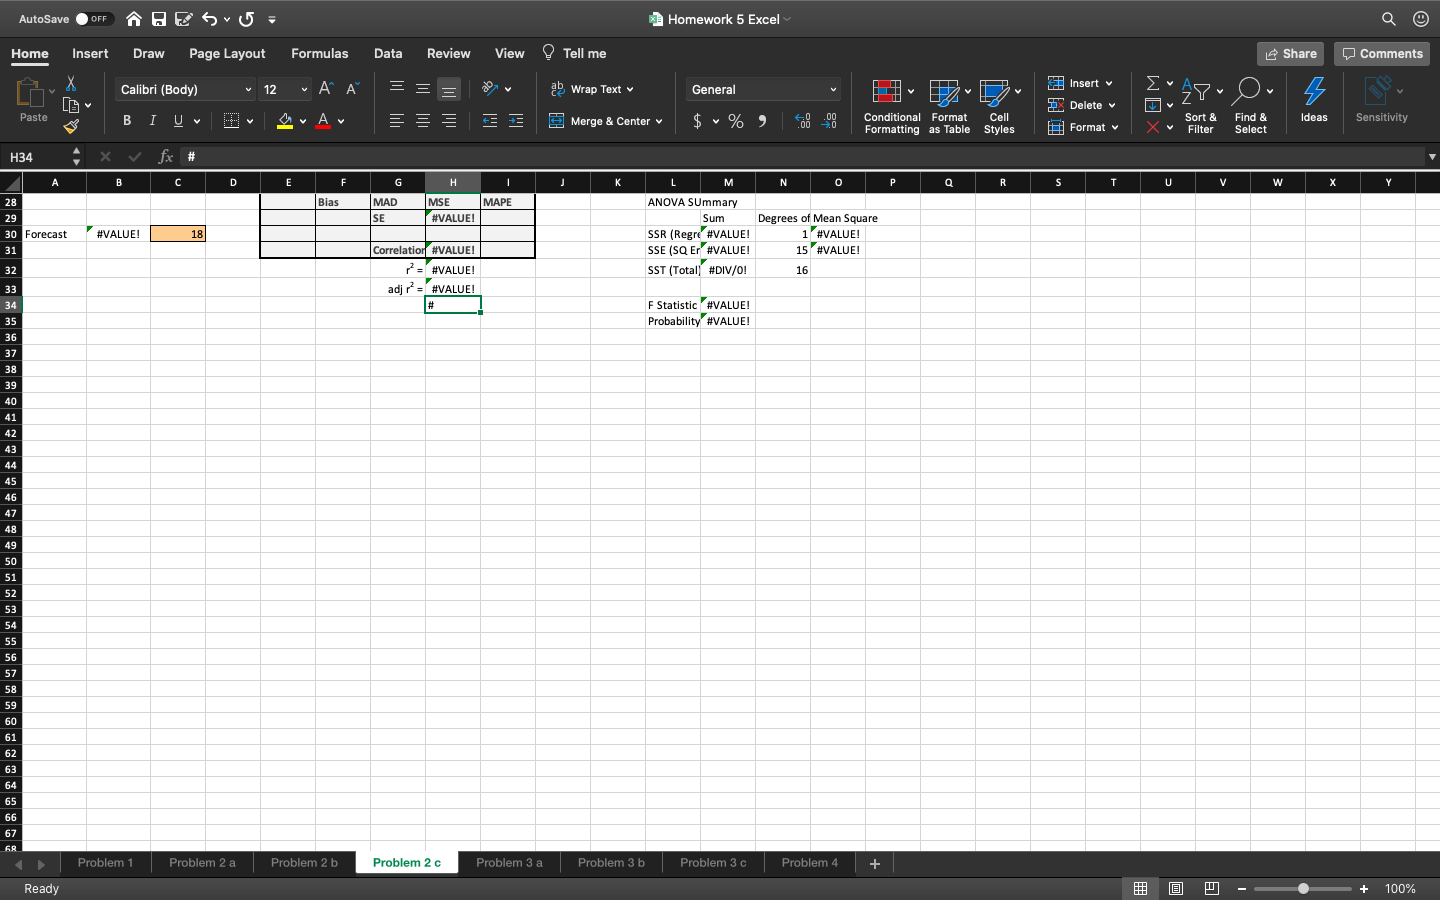Open the Borders dropdown arrow
The height and width of the screenshot is (900, 1440).
click(x=250, y=121)
